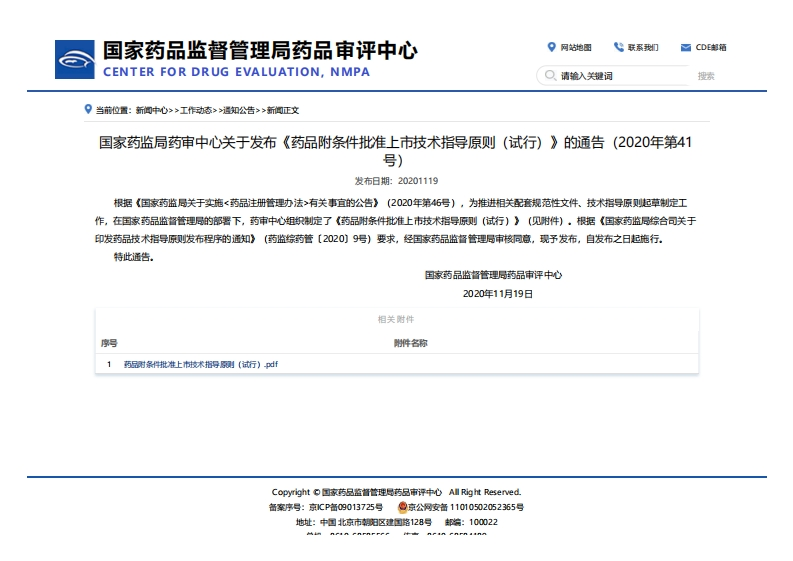Open the 网站地图 link
The width and height of the screenshot is (793, 561).
coord(576,48)
